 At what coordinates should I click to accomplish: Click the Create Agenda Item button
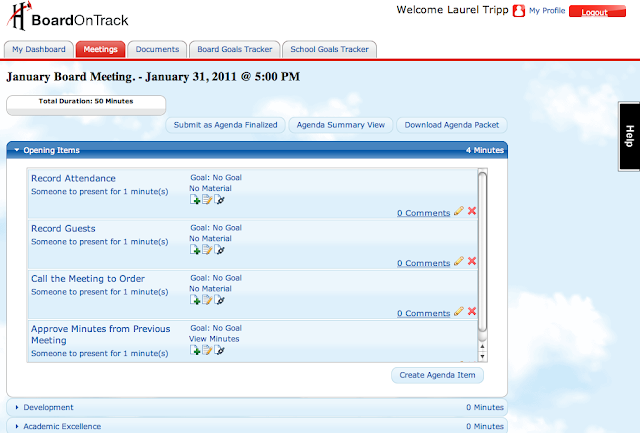pos(438,375)
